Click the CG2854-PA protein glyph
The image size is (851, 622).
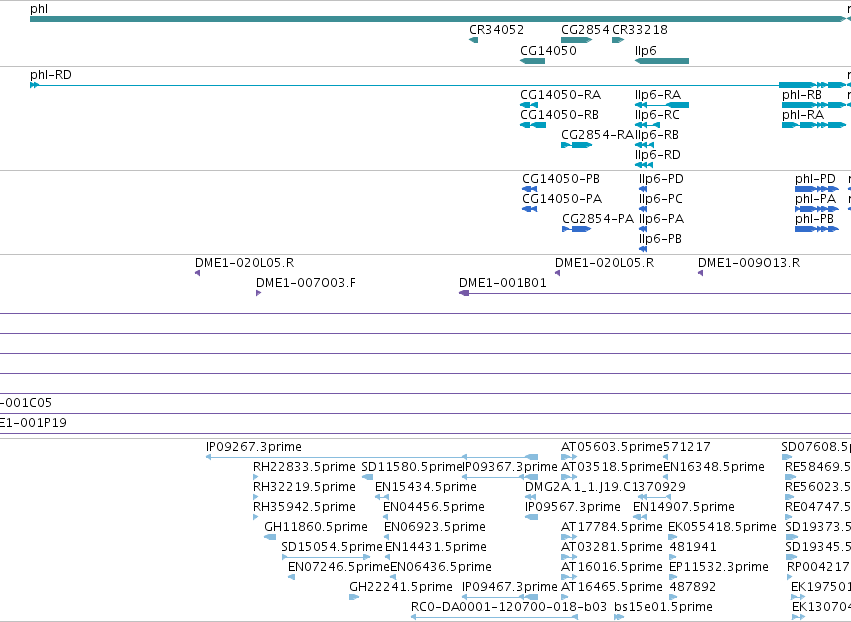click(576, 229)
